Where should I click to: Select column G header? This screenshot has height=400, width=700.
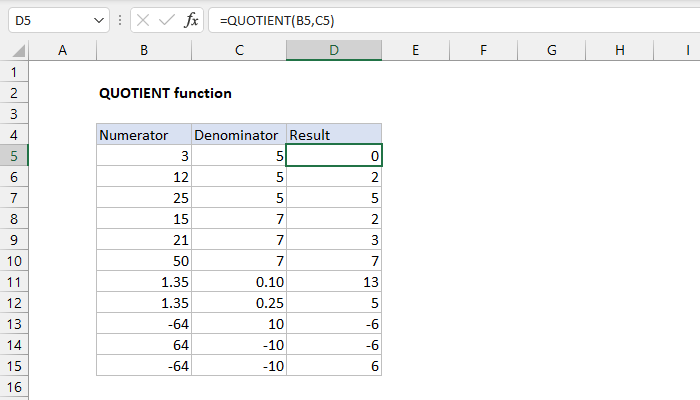(x=552, y=50)
